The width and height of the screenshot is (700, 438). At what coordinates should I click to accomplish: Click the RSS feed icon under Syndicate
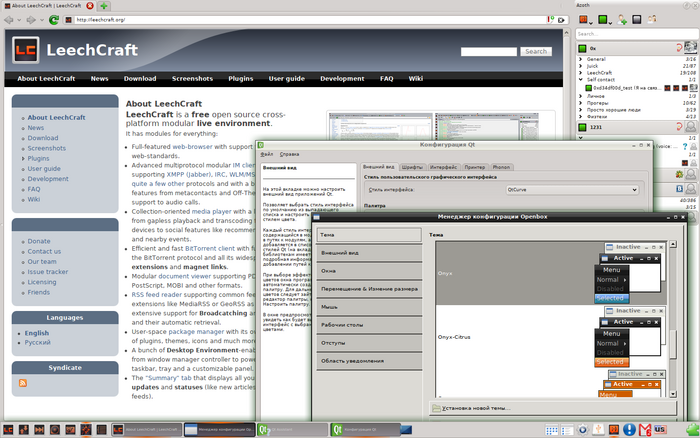point(23,383)
